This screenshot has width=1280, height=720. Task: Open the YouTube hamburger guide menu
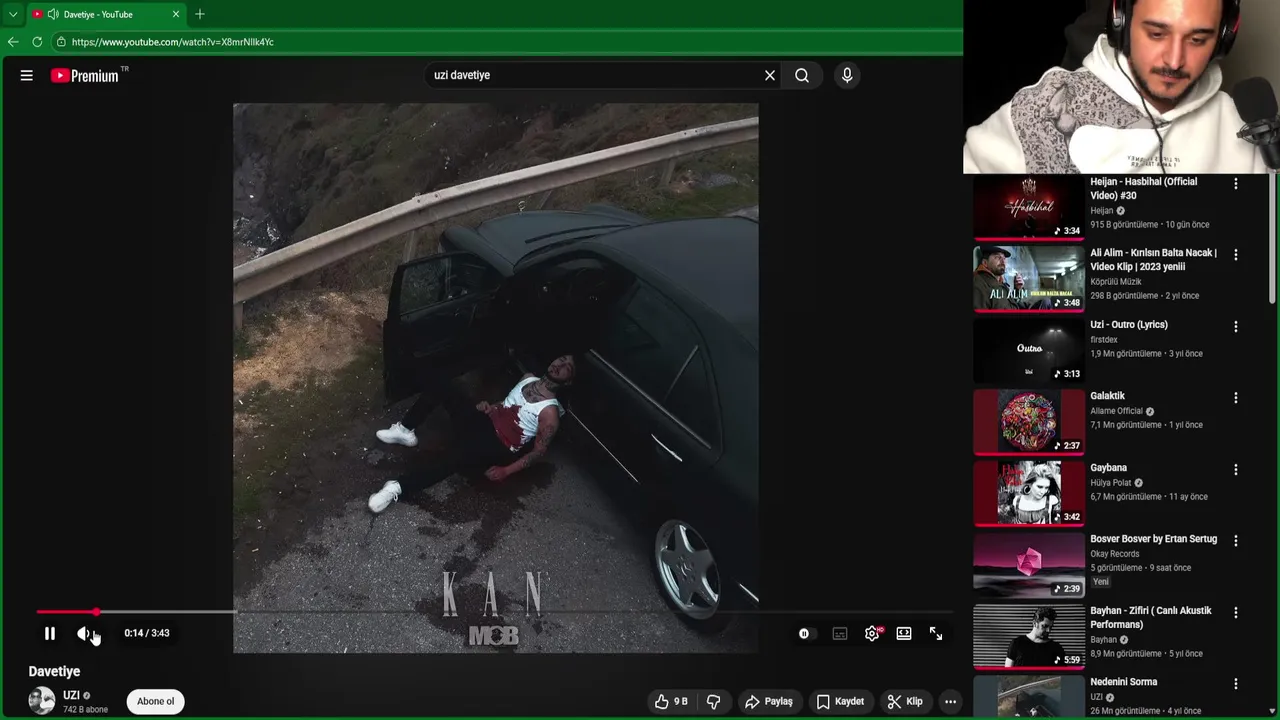pyautogui.click(x=27, y=75)
